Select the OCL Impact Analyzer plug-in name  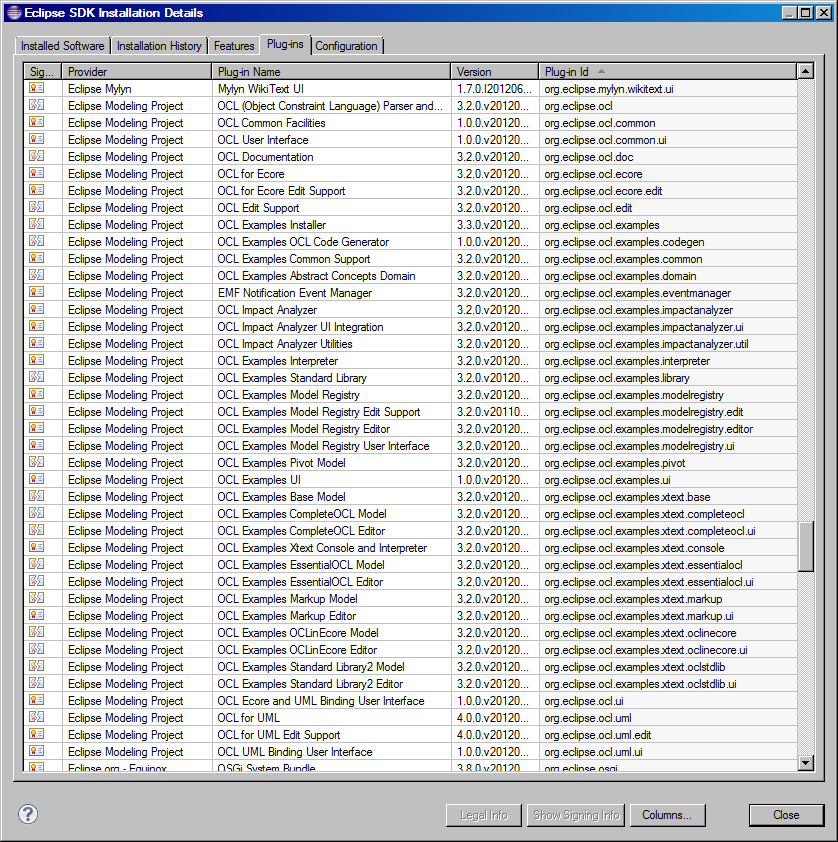click(267, 309)
